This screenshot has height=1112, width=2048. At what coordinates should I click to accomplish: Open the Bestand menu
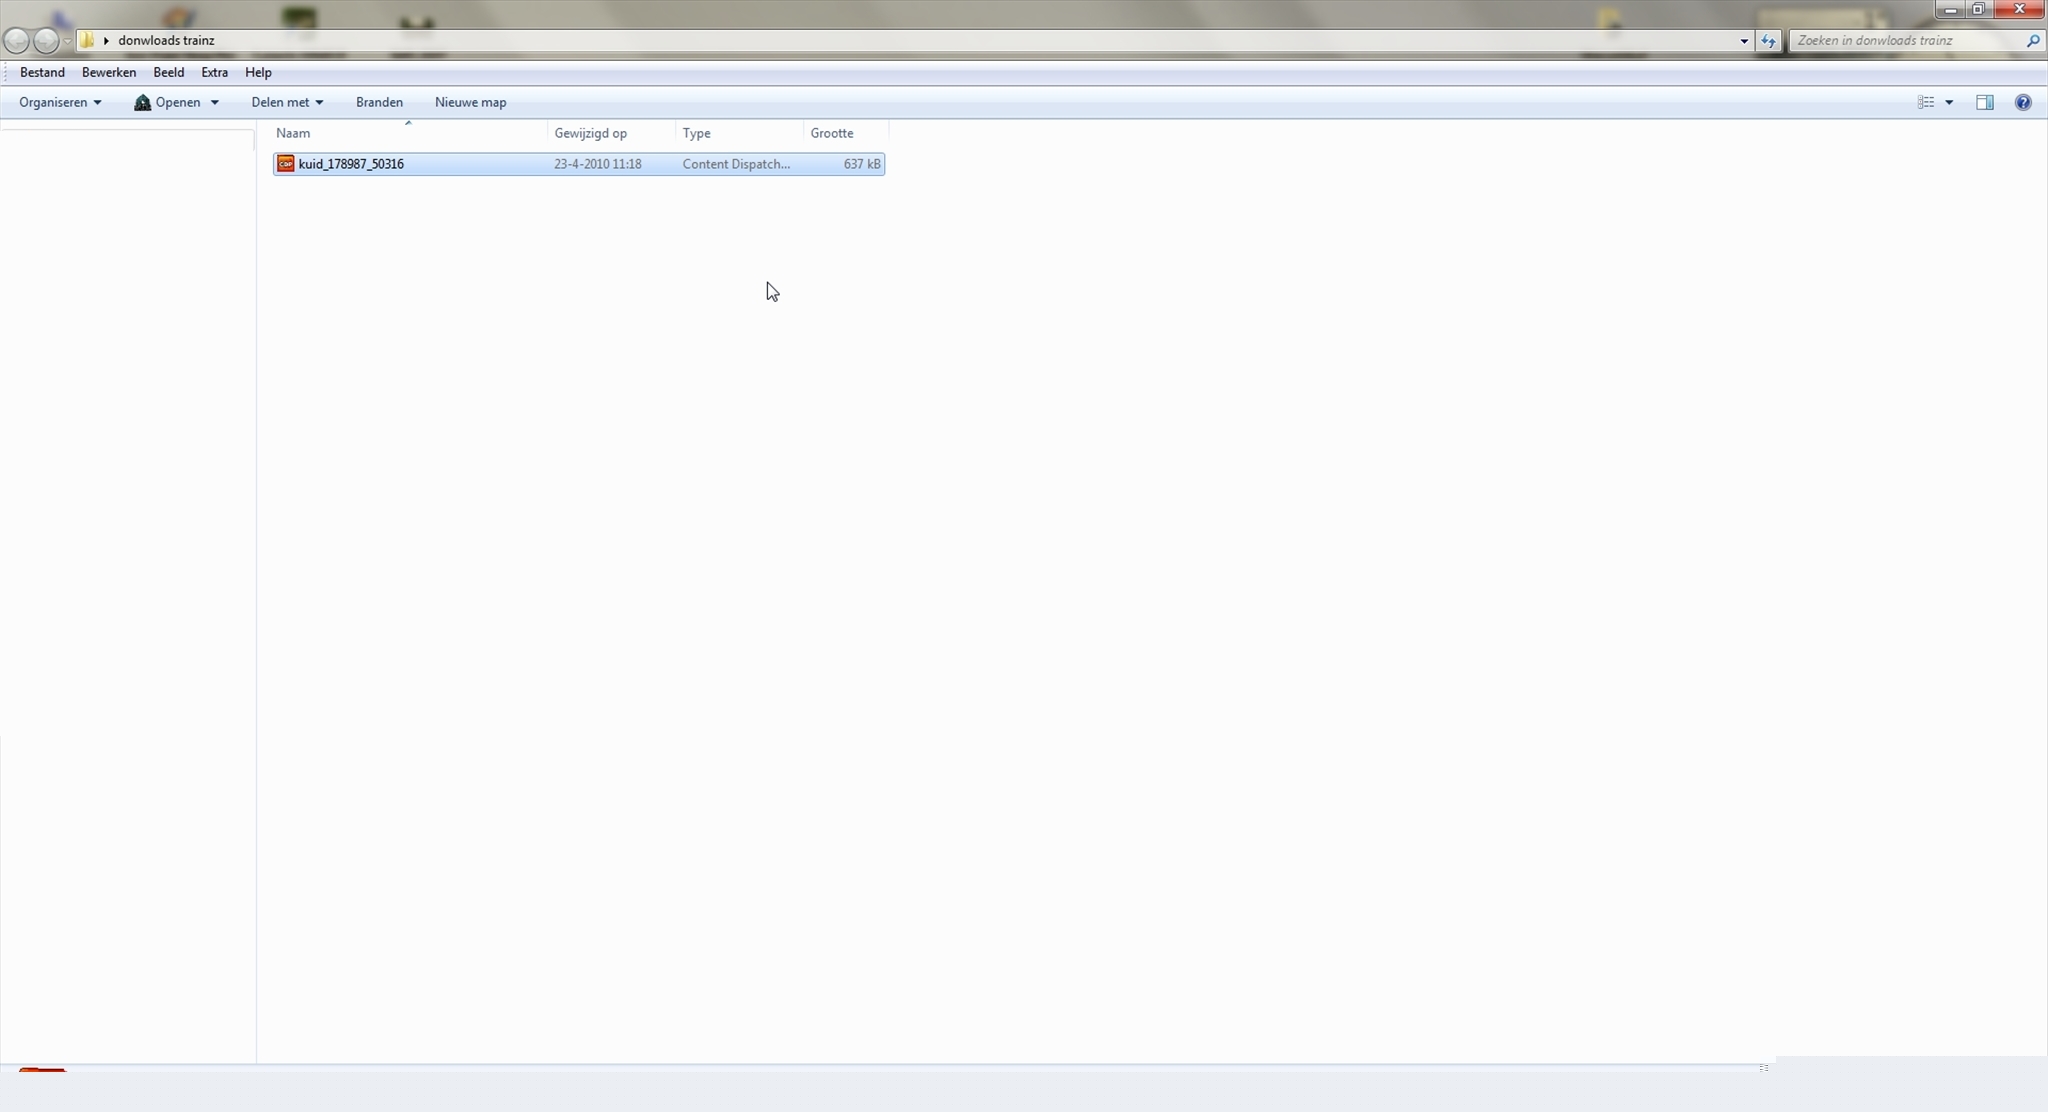click(x=42, y=72)
